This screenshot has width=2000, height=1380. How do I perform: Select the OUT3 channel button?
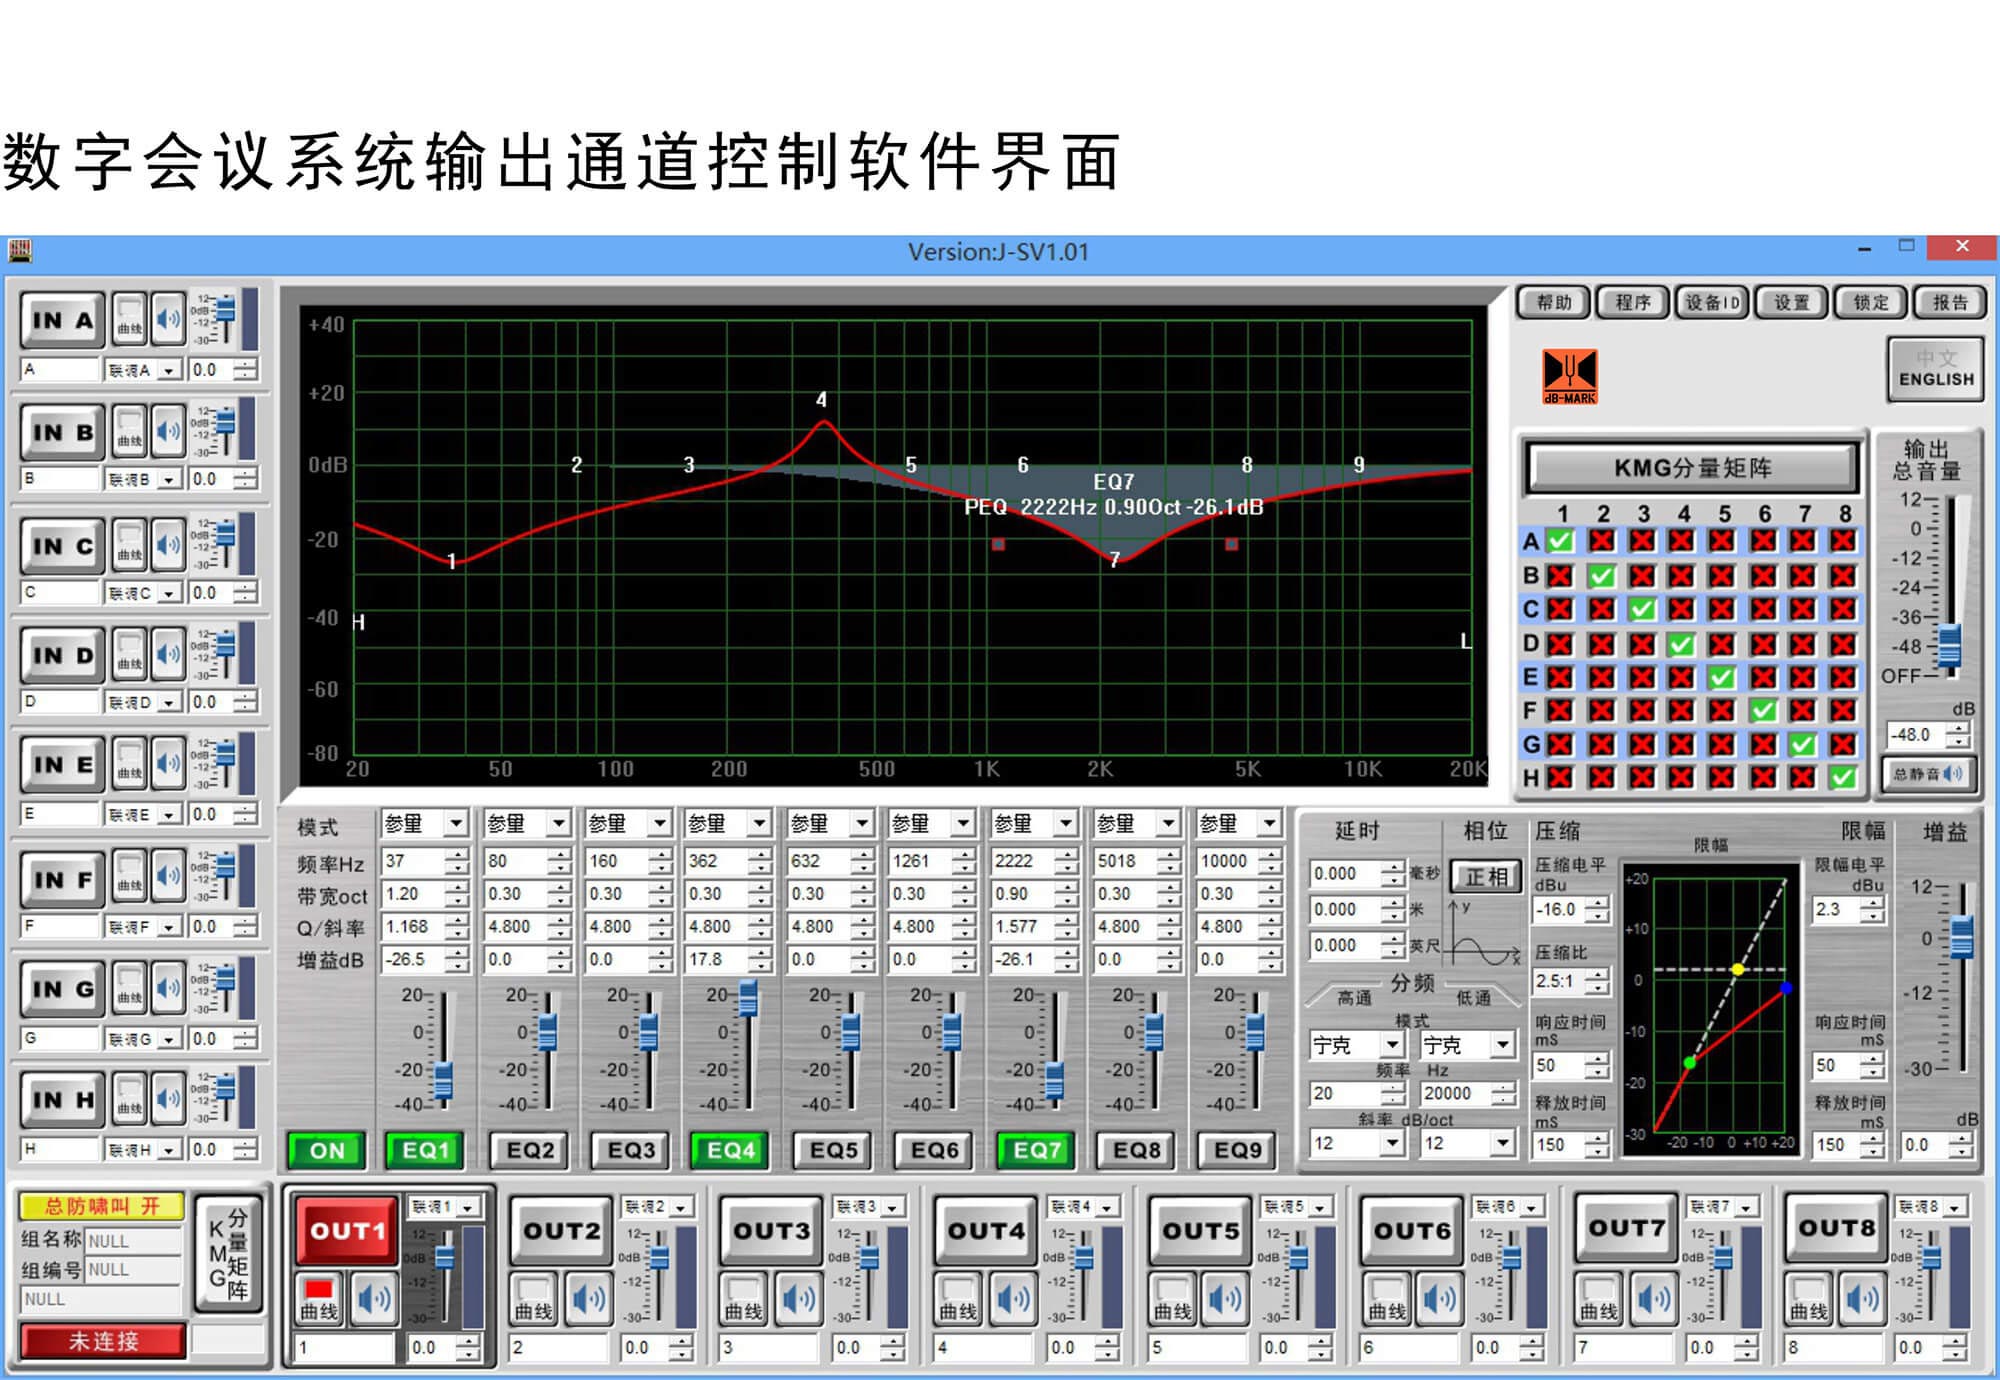click(x=771, y=1231)
